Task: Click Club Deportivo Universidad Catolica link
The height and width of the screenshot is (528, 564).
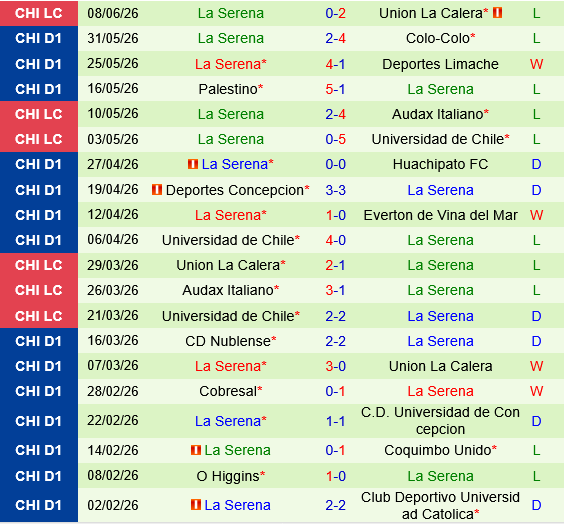Action: (440, 505)
